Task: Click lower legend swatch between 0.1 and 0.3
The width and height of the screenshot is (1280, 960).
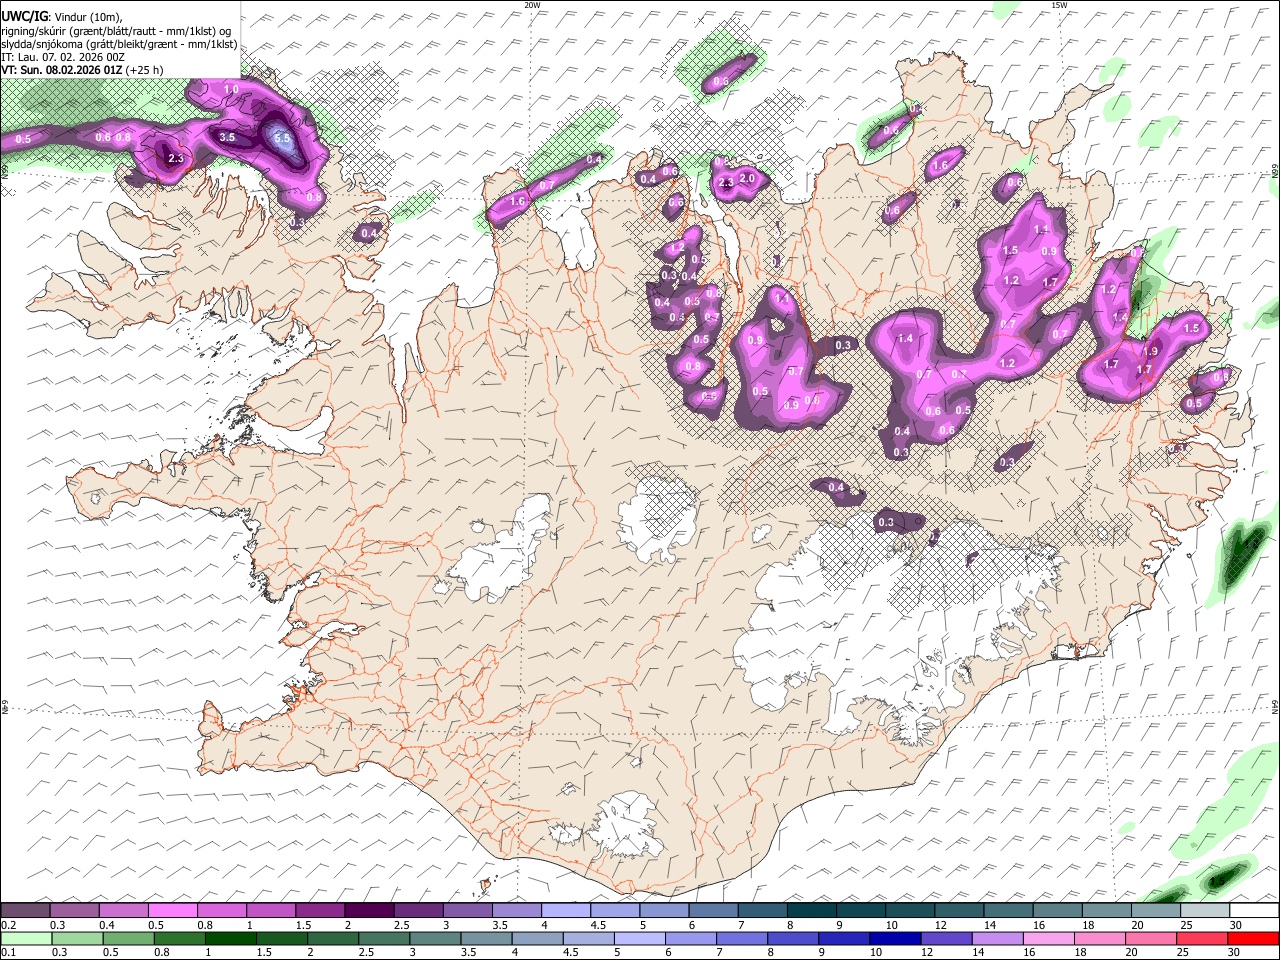Action: point(27,938)
